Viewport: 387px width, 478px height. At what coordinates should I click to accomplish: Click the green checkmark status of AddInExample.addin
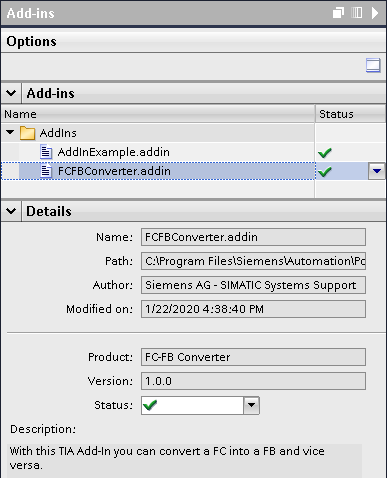(325, 153)
